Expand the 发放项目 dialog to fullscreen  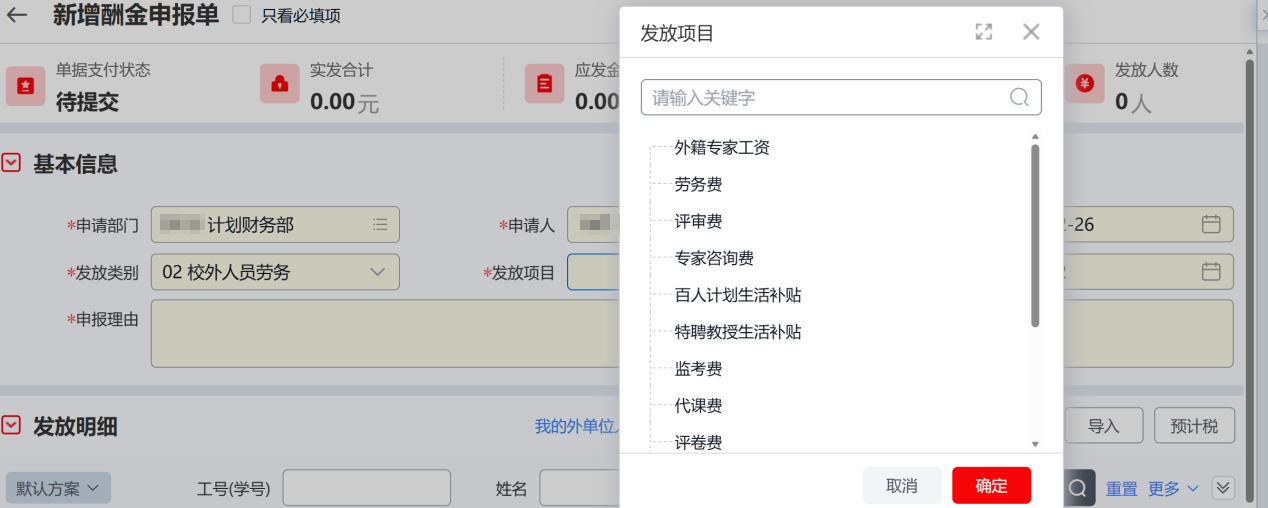(984, 32)
